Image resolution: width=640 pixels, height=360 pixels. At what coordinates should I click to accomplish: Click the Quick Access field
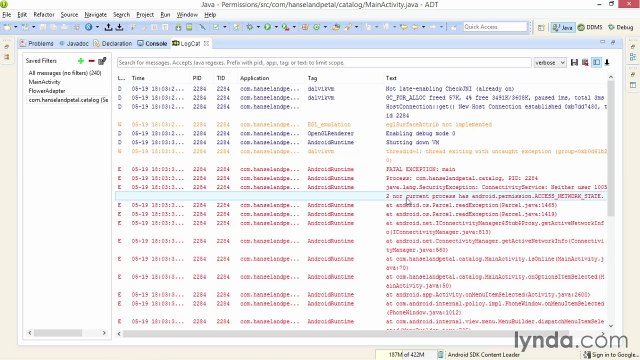(495, 27)
